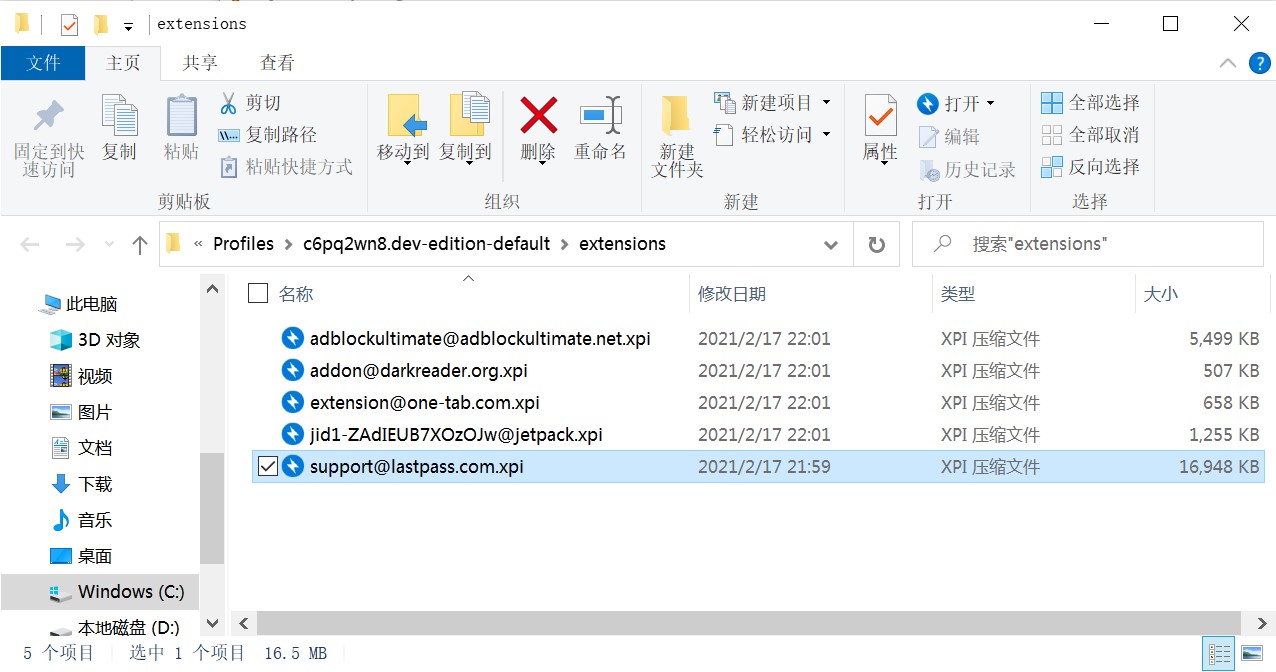This screenshot has width=1276, height=672.
Task: Refresh the extensions folder view
Action: tap(877, 244)
